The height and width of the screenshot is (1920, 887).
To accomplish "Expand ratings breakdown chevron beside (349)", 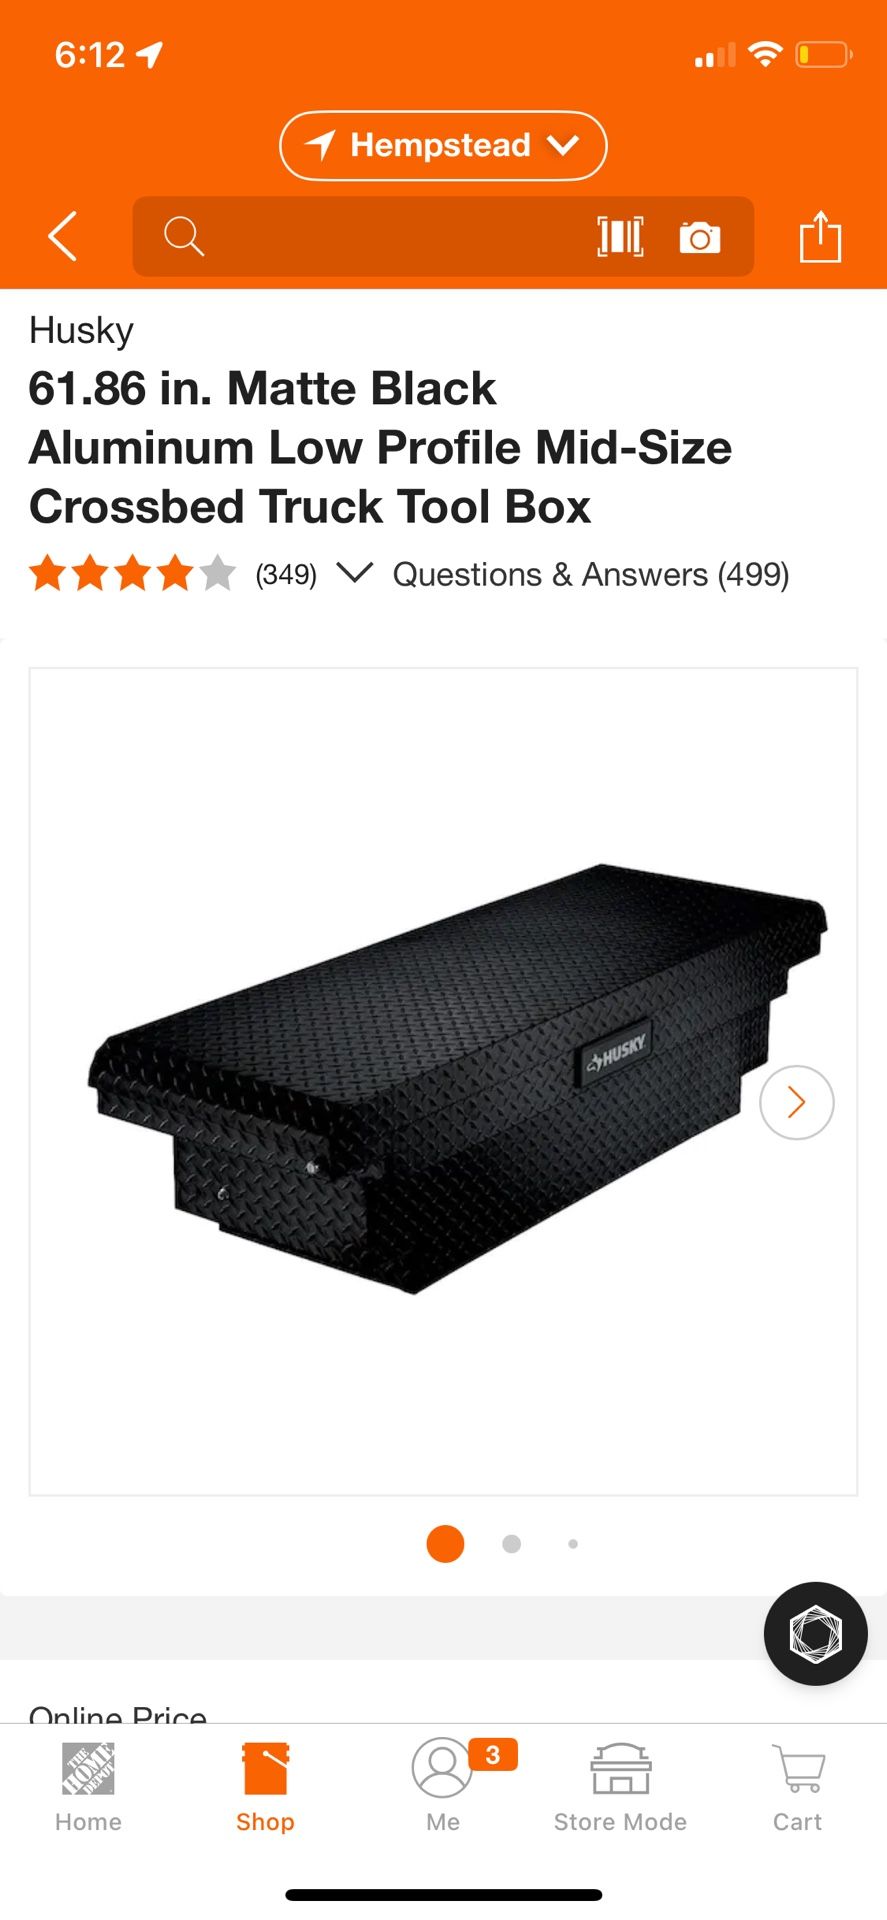I will click(355, 573).
